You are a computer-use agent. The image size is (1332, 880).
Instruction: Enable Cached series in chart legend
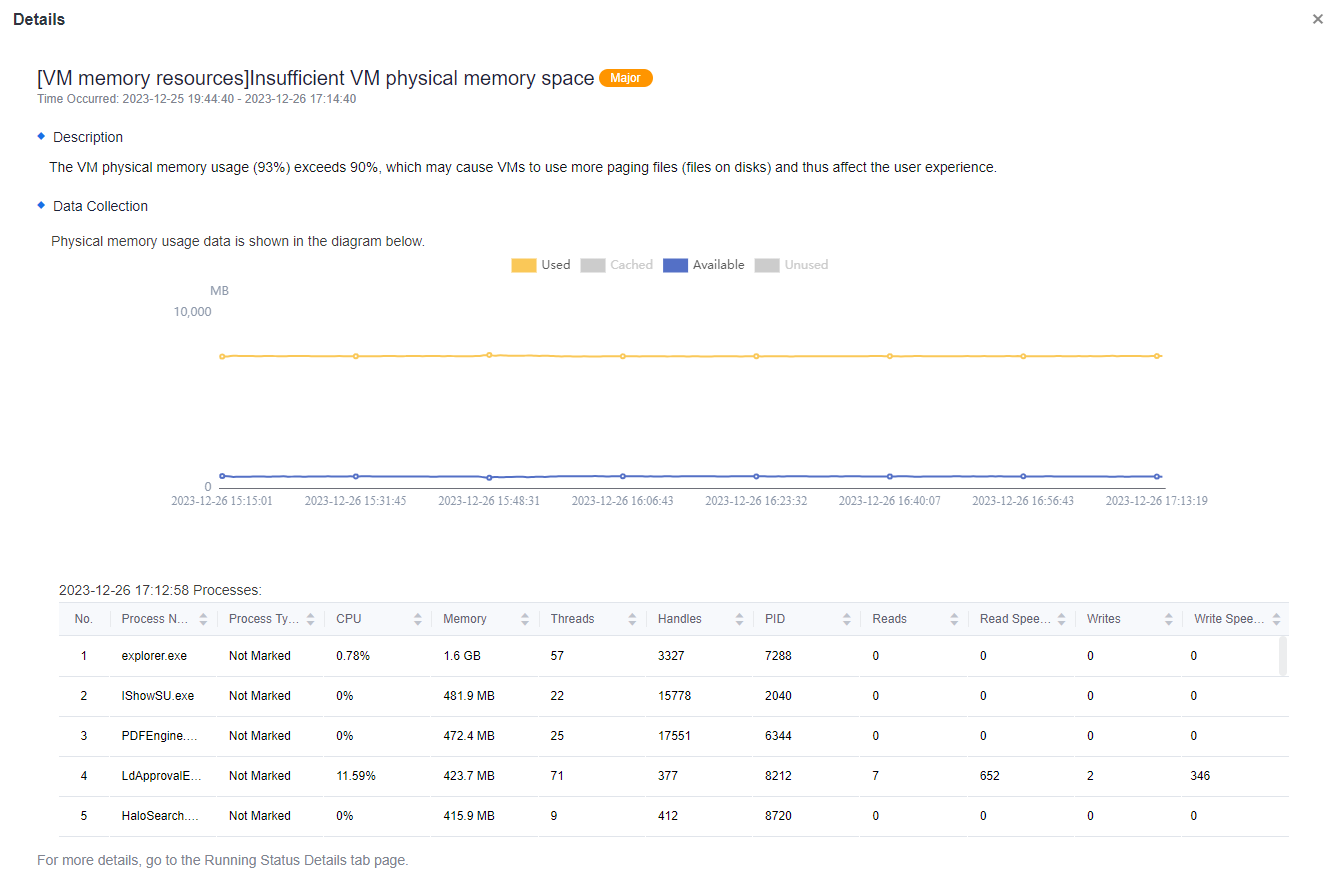tap(617, 265)
